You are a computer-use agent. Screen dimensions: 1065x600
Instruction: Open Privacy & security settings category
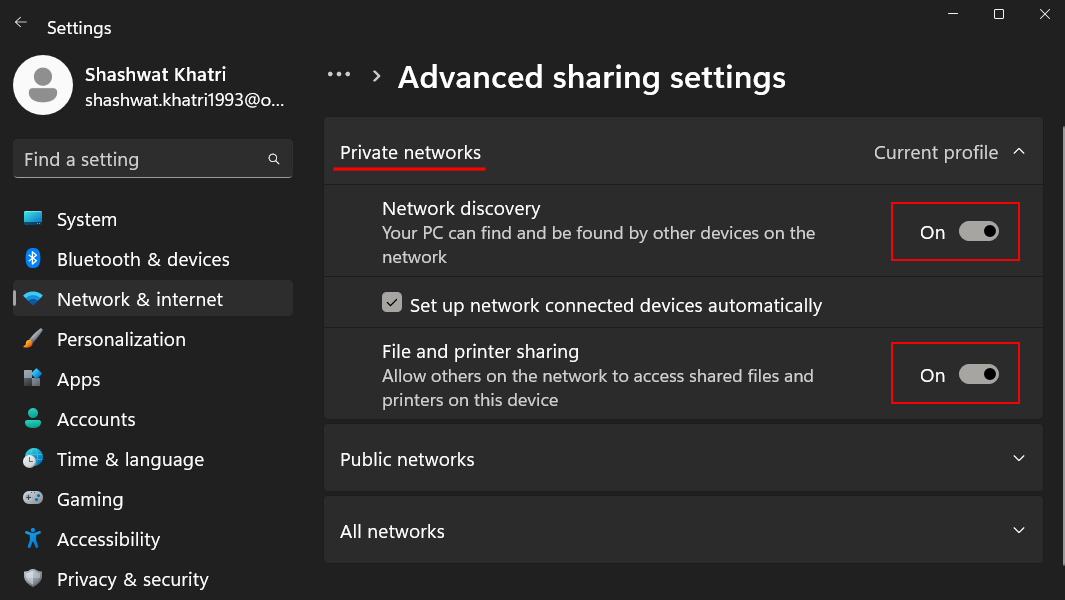tap(132, 579)
